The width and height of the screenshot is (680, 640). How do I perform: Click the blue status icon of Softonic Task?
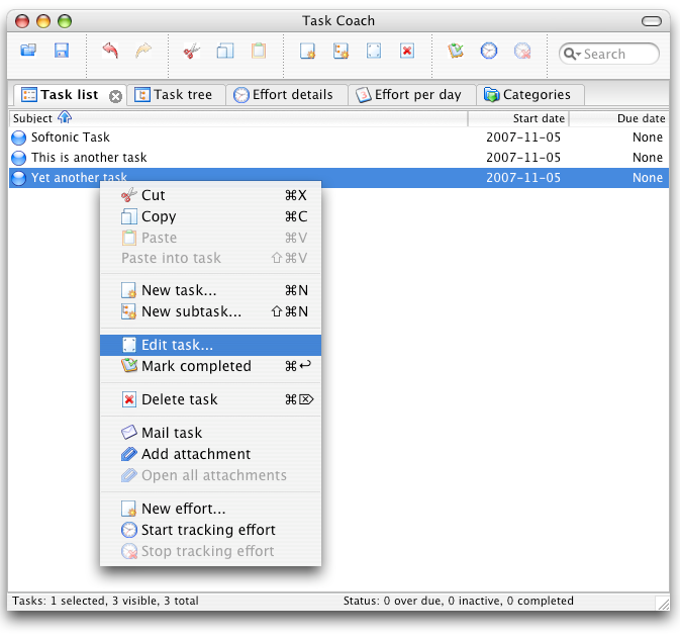pyautogui.click(x=19, y=138)
